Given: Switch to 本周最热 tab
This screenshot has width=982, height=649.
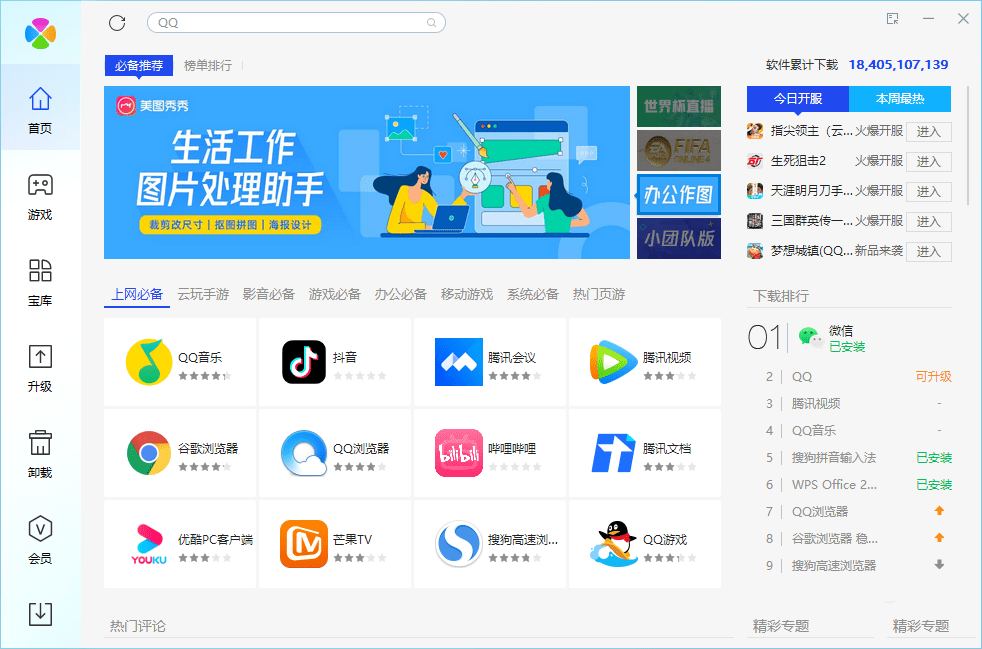Looking at the screenshot, I should pos(899,99).
